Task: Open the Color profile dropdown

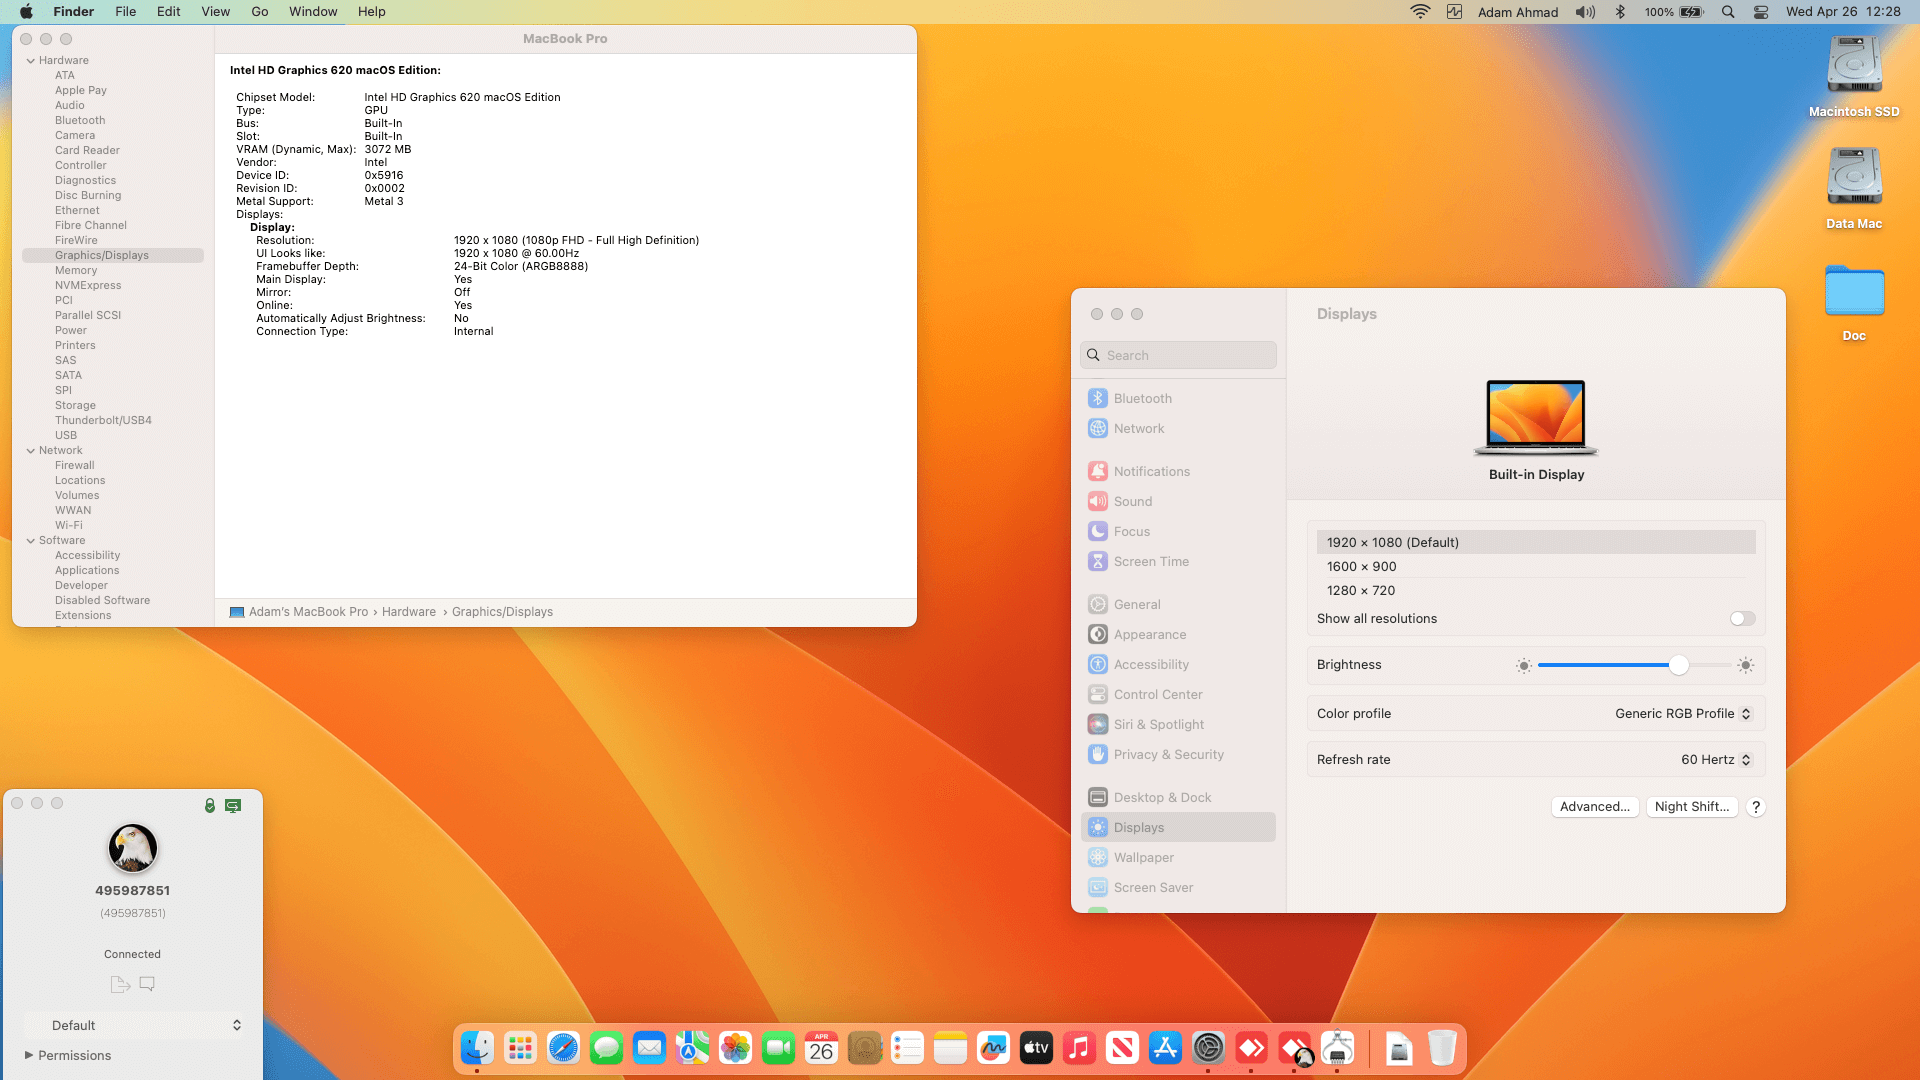Action: (1683, 714)
